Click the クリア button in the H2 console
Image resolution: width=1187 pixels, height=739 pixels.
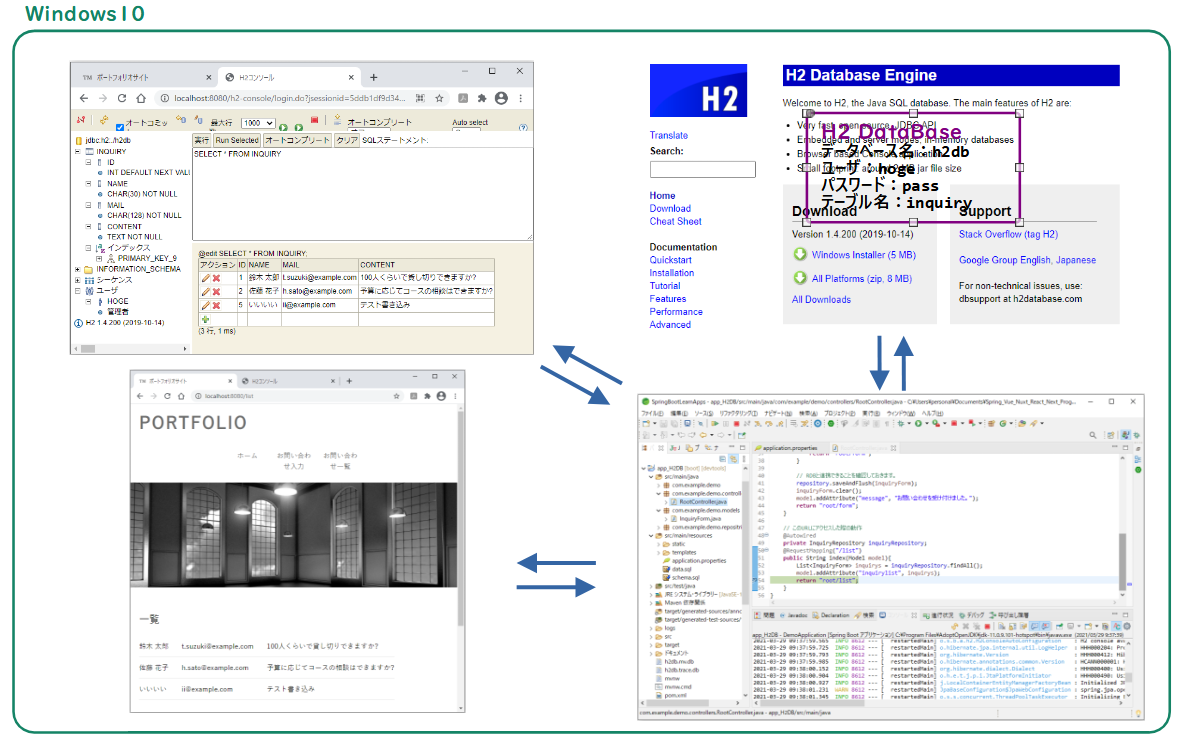[346, 141]
